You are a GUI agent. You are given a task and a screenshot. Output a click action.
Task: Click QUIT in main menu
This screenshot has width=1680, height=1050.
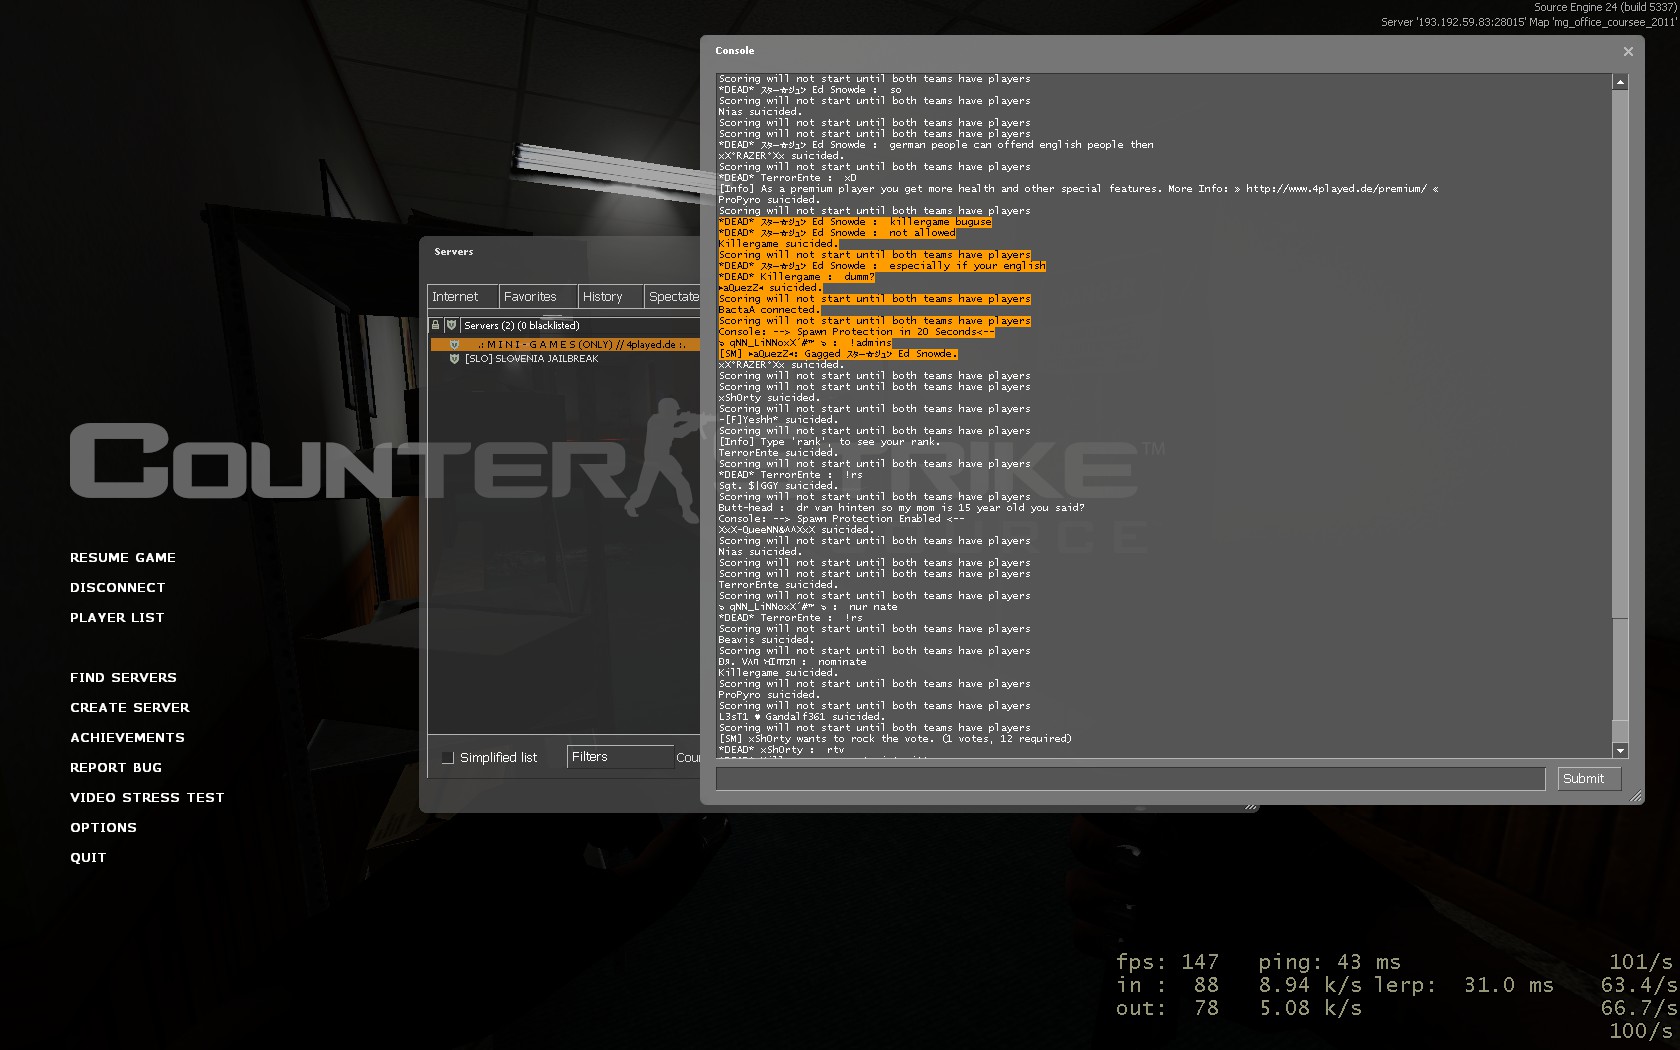pos(88,858)
